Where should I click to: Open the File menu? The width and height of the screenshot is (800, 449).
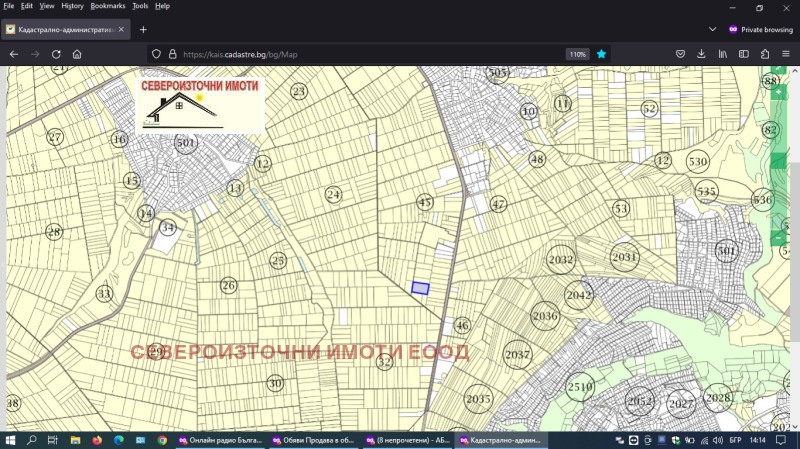click(x=9, y=6)
